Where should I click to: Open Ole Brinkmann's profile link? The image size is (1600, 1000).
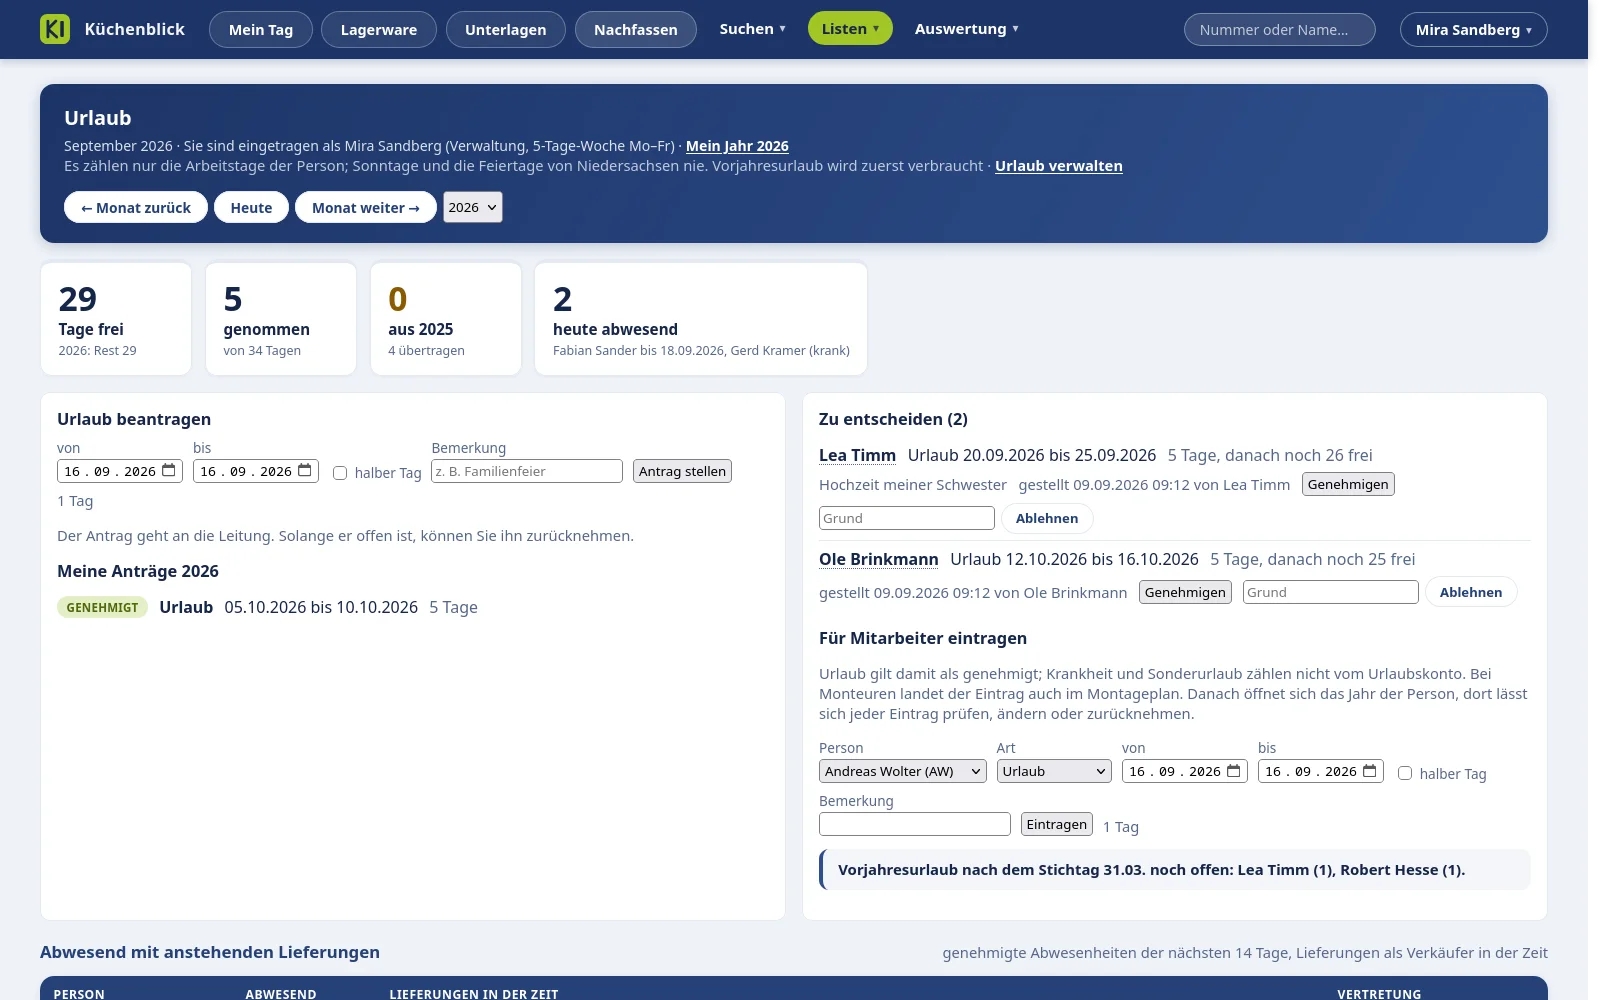tap(879, 559)
